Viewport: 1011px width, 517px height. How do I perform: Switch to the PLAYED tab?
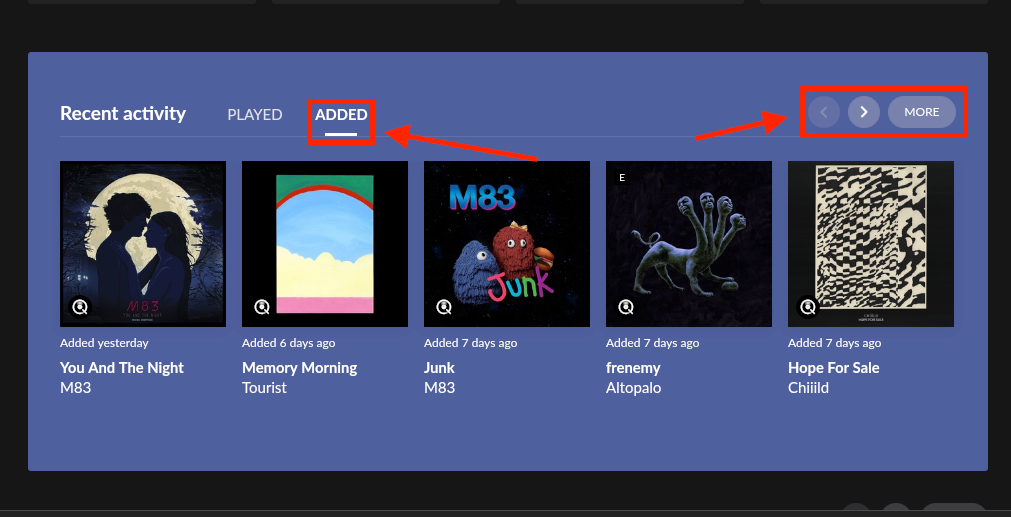pos(255,115)
